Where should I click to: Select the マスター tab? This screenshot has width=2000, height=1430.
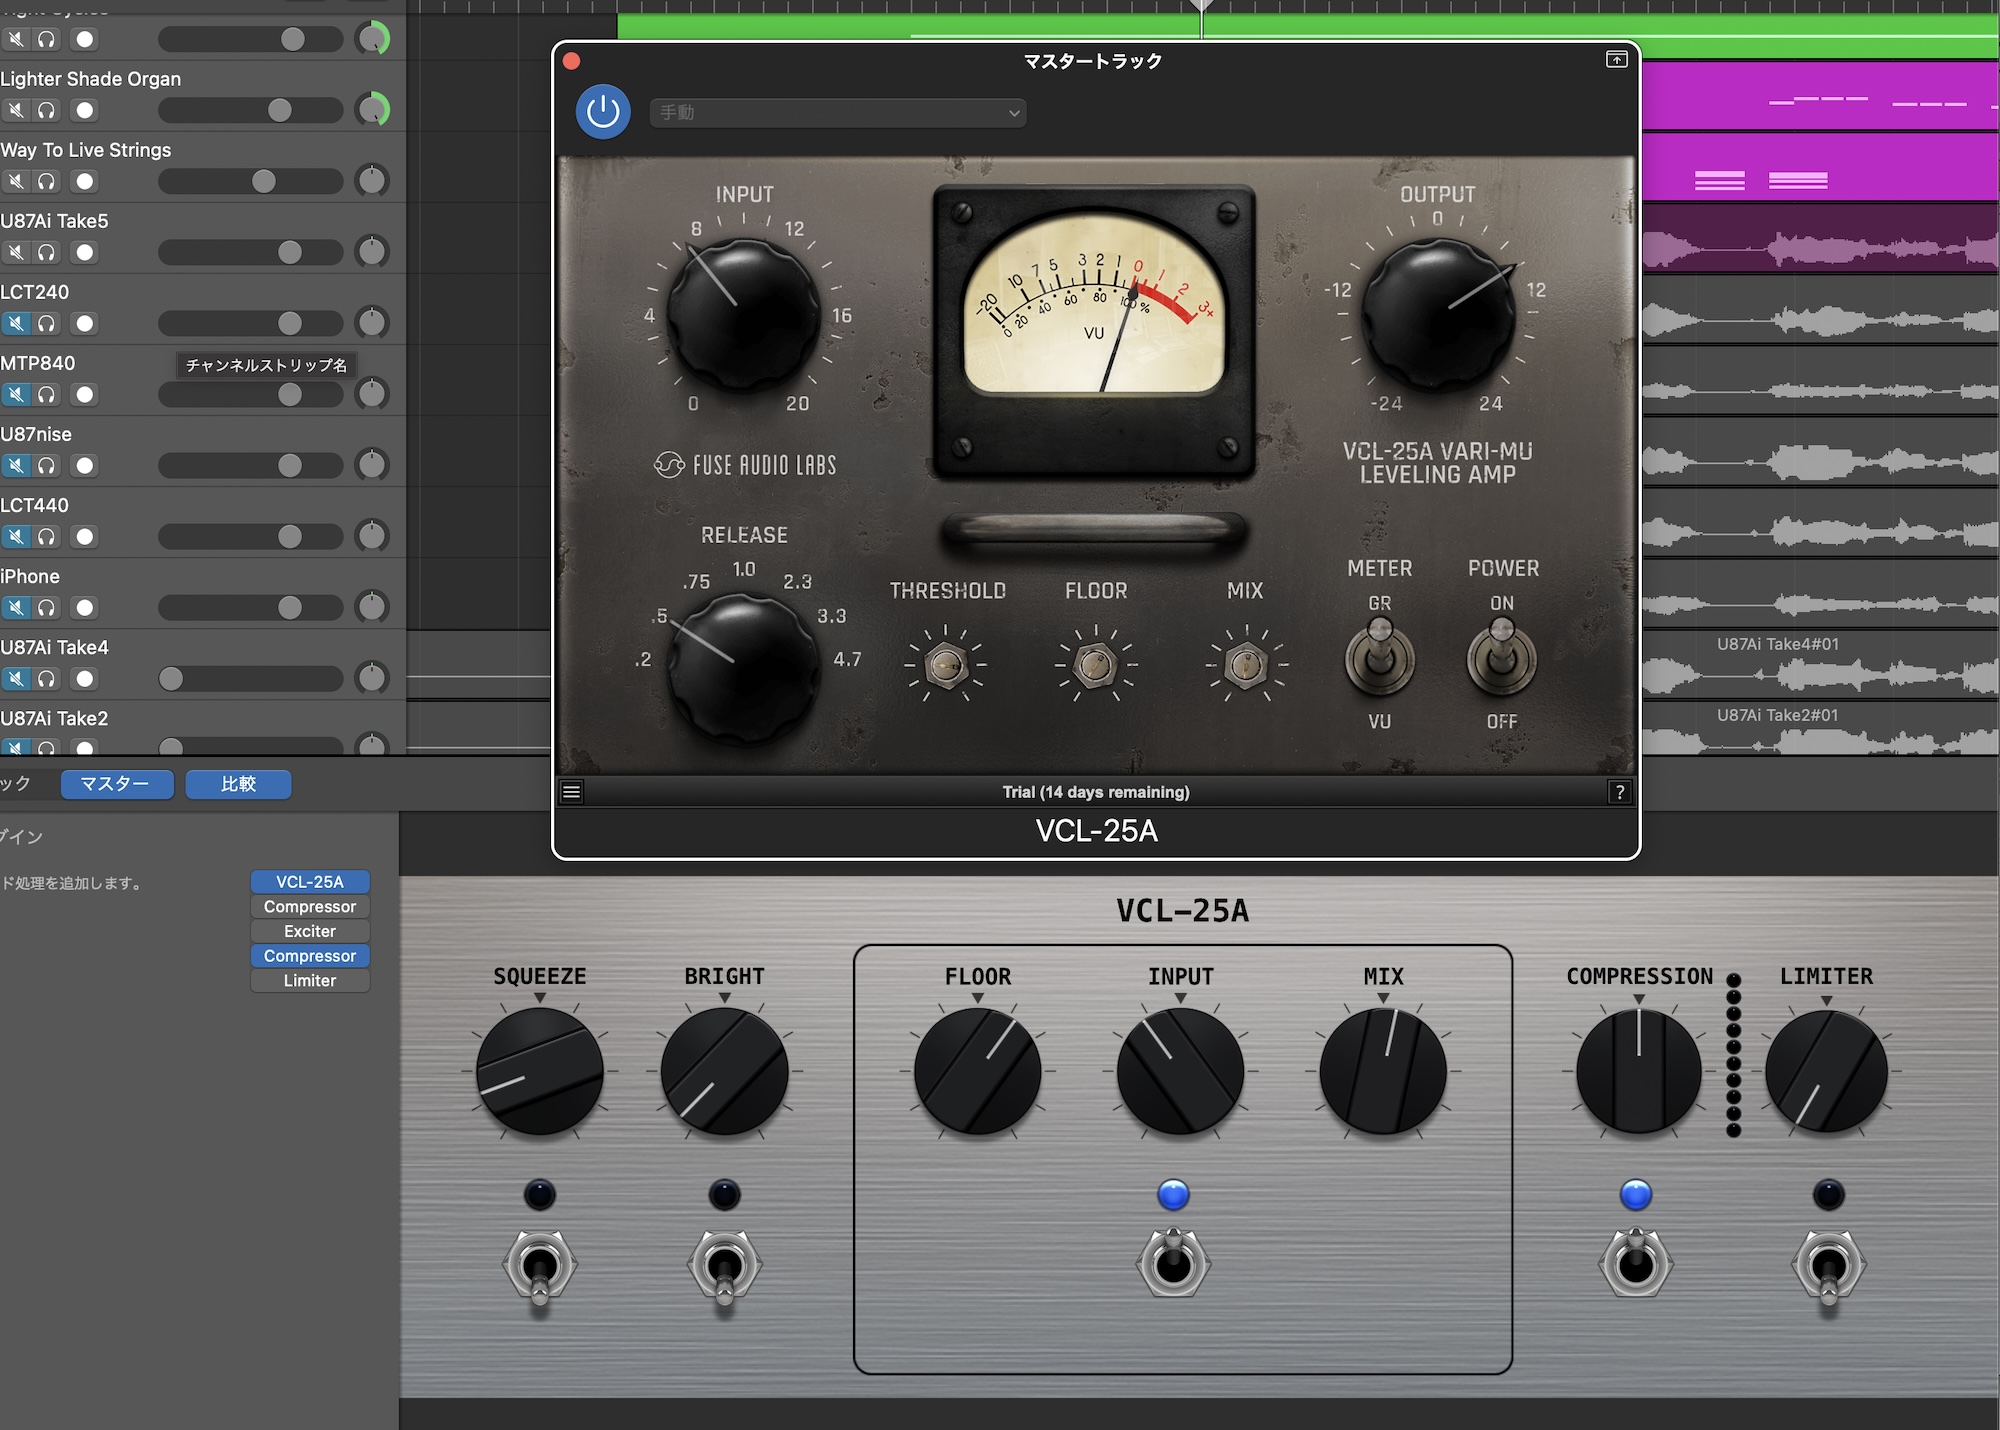tap(116, 784)
